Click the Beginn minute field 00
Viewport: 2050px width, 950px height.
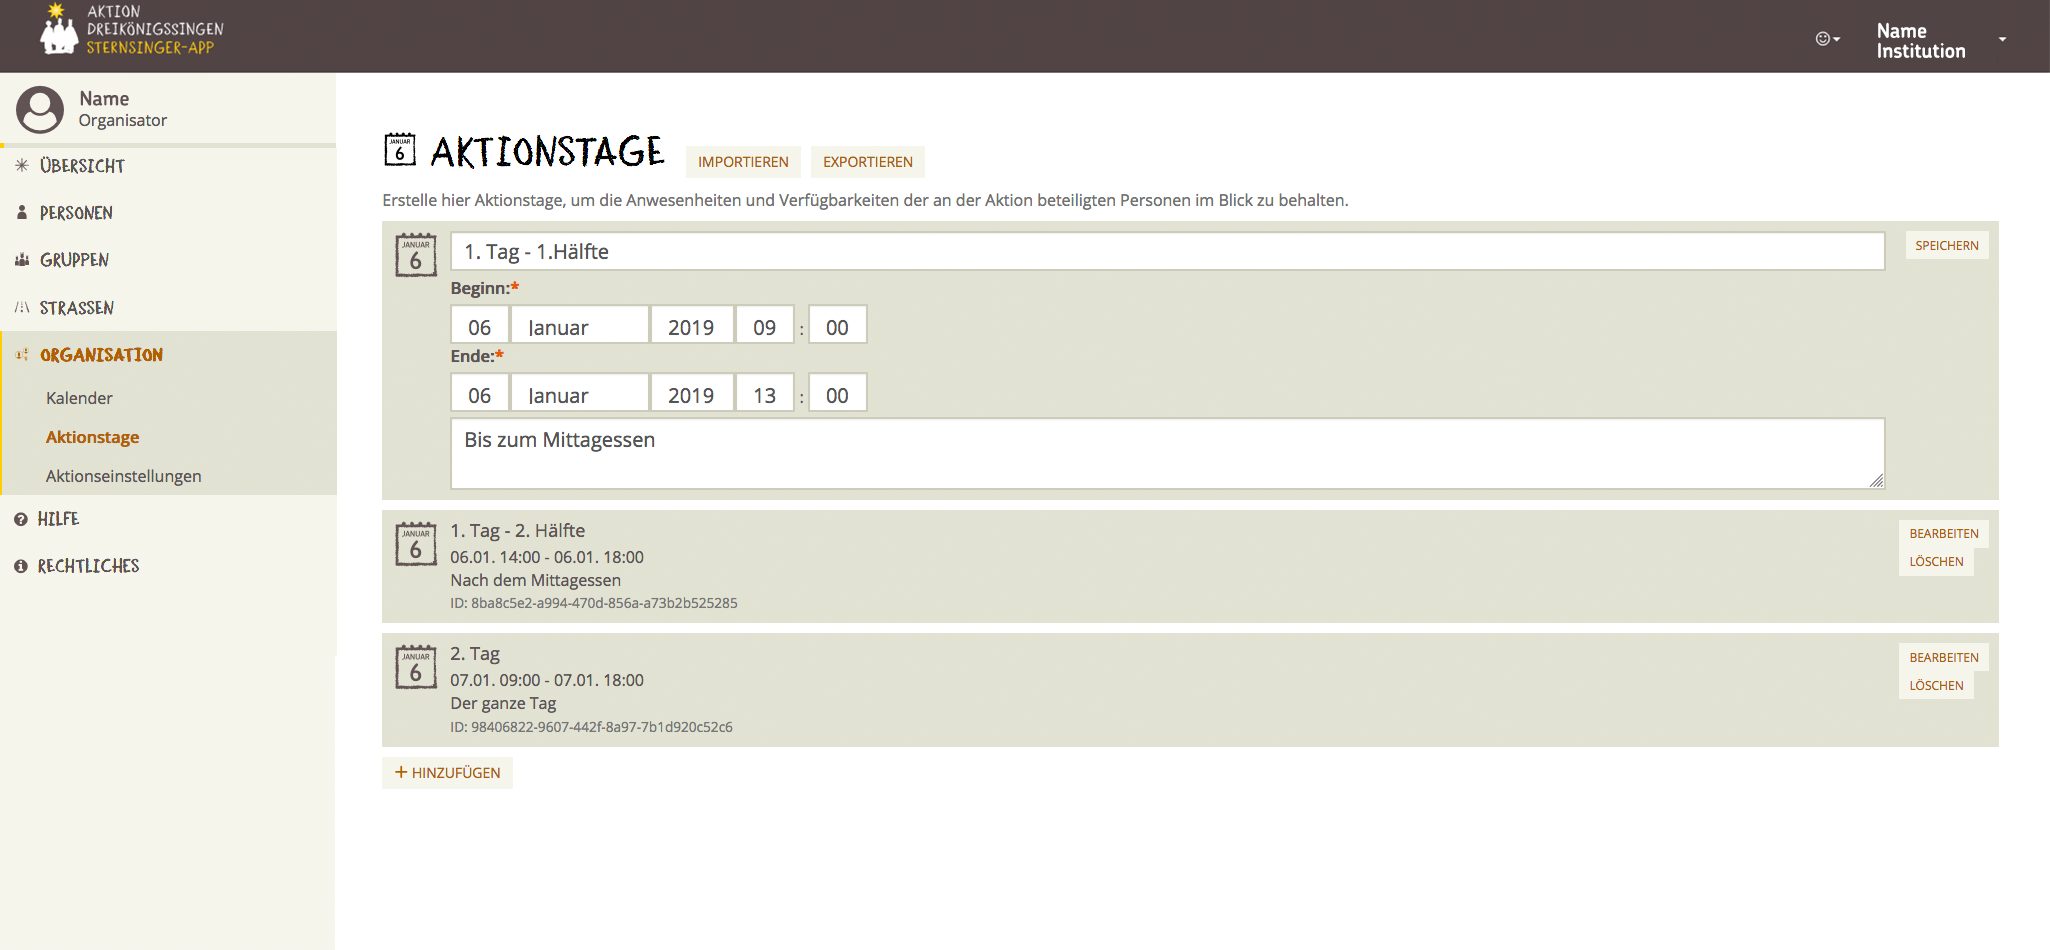(837, 326)
